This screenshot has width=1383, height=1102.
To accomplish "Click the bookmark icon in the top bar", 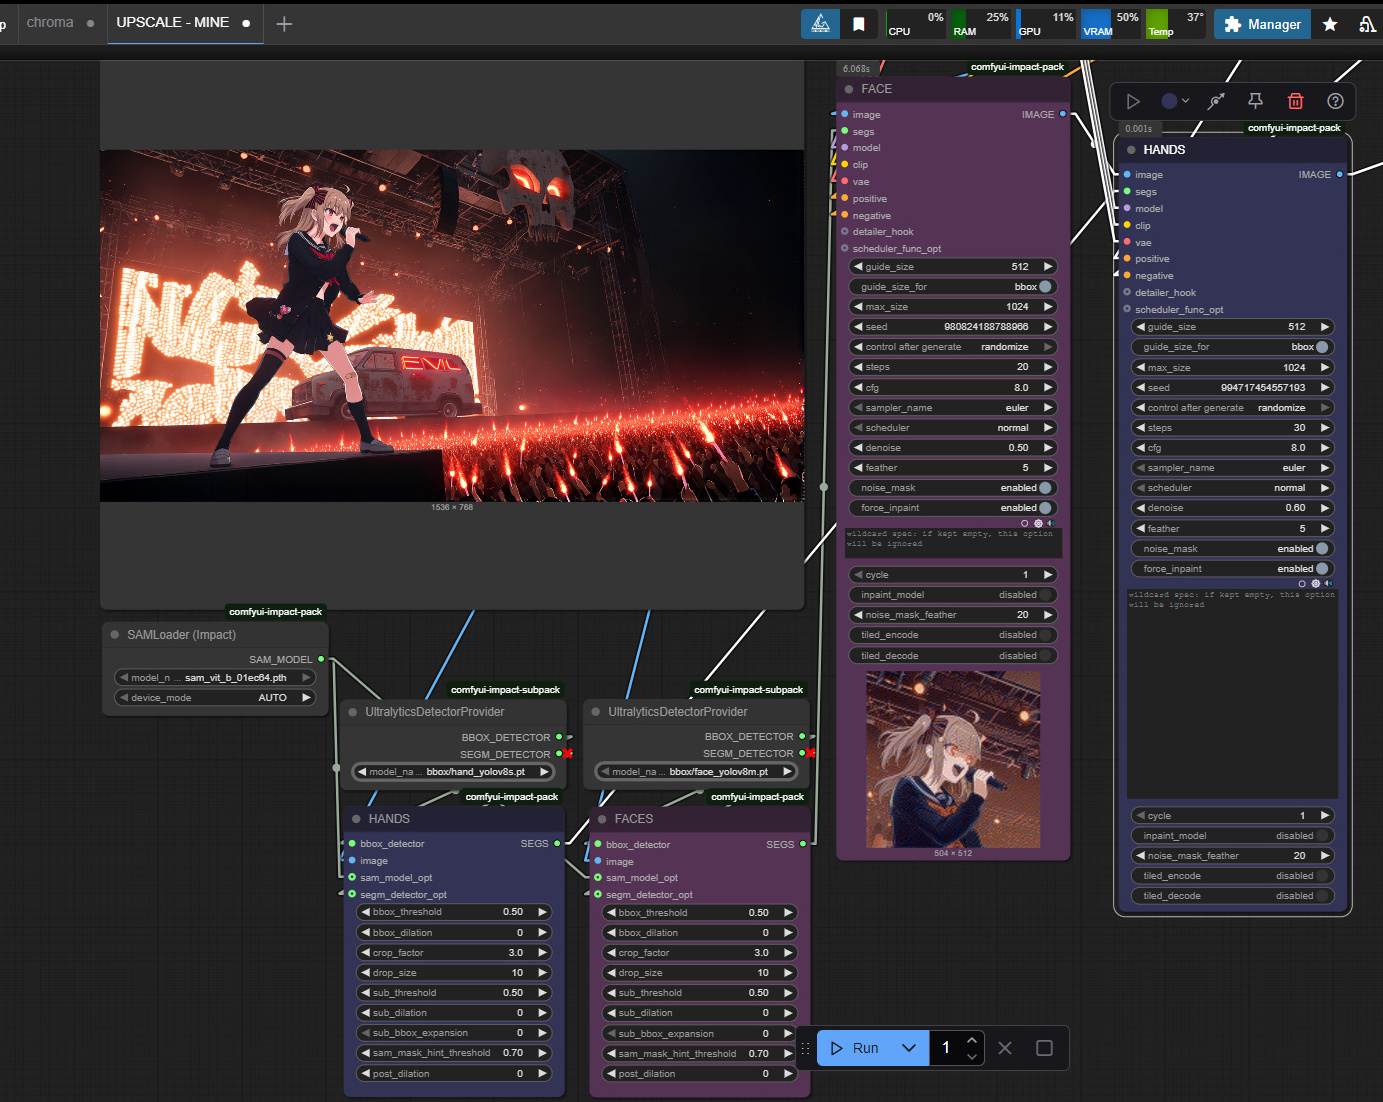I will click(x=859, y=24).
